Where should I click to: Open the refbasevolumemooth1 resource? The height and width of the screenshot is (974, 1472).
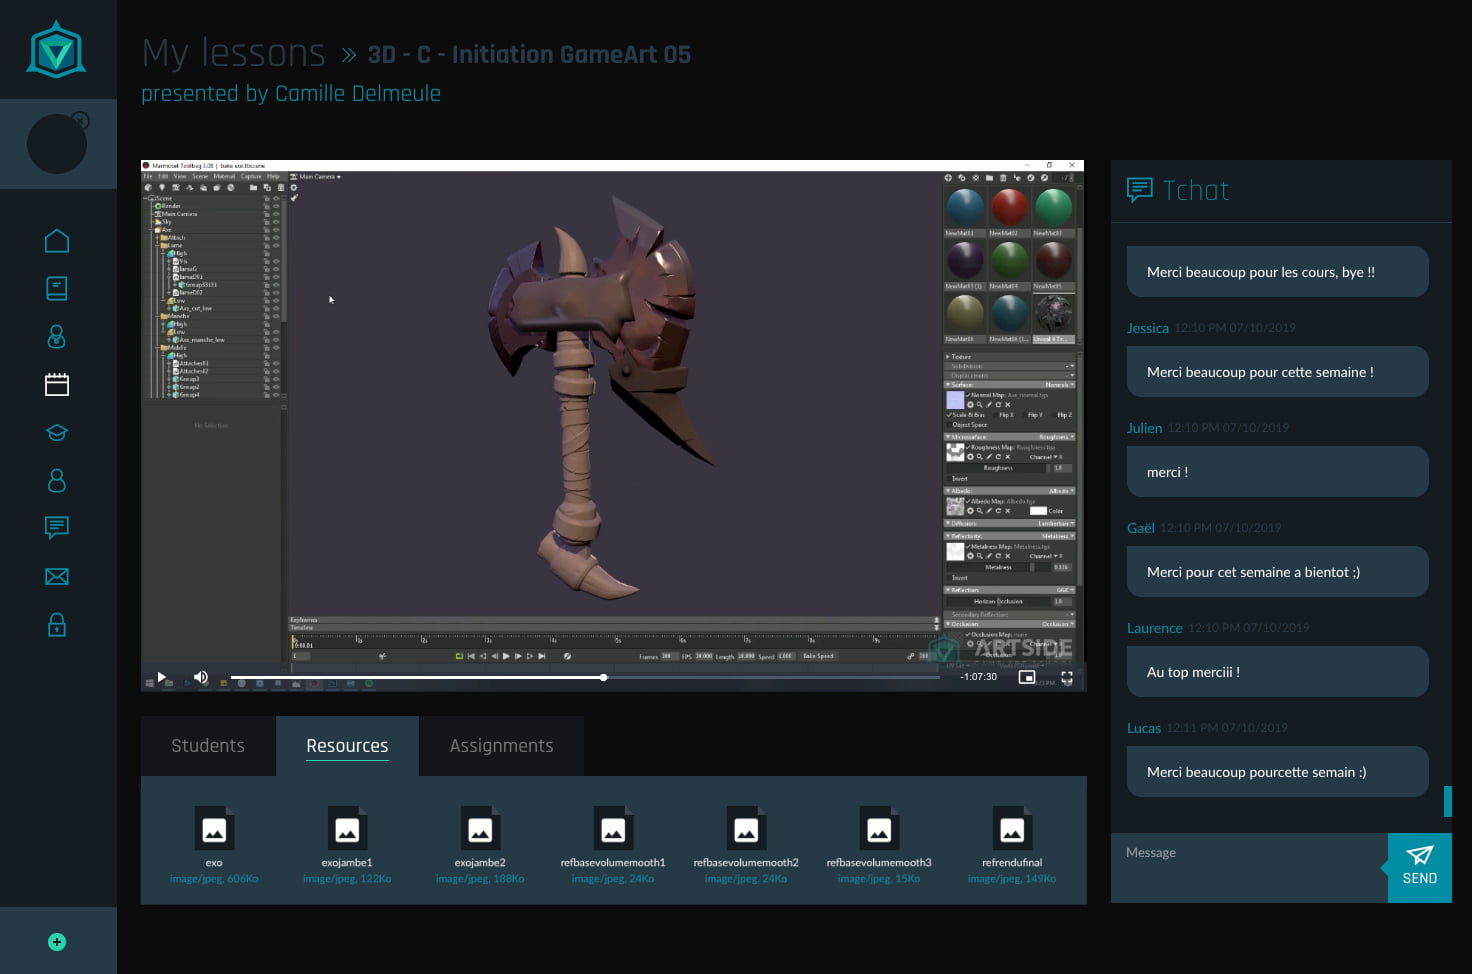pos(613,844)
